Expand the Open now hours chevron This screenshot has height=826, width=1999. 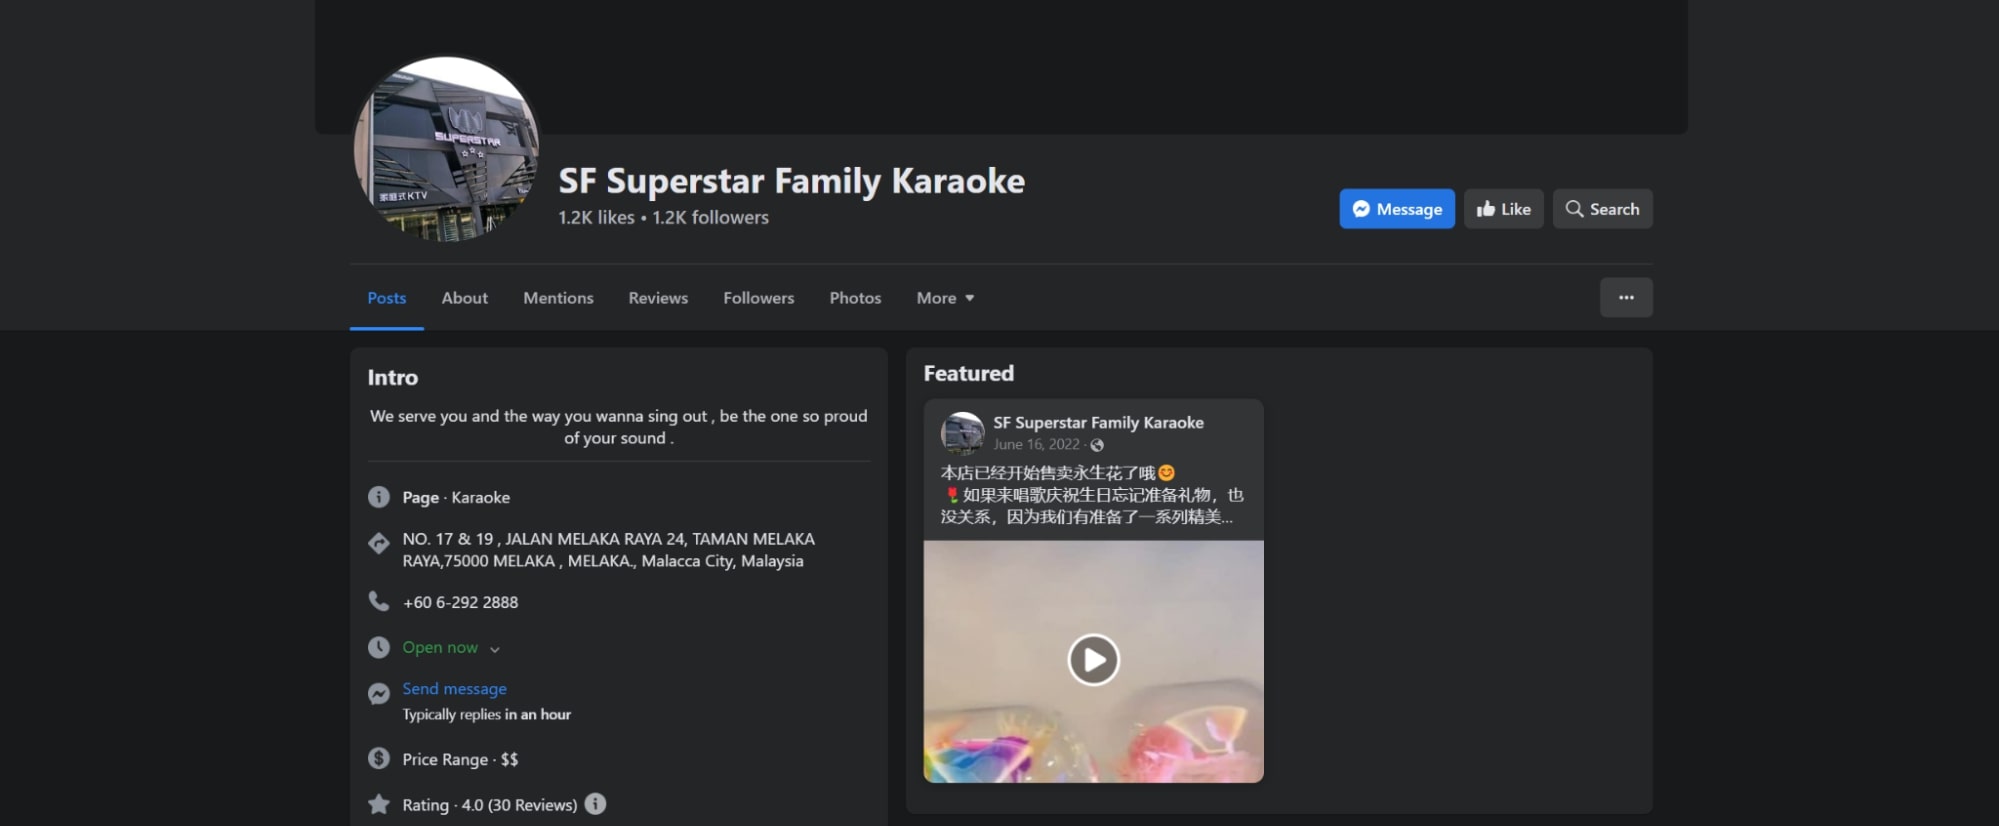tap(495, 649)
